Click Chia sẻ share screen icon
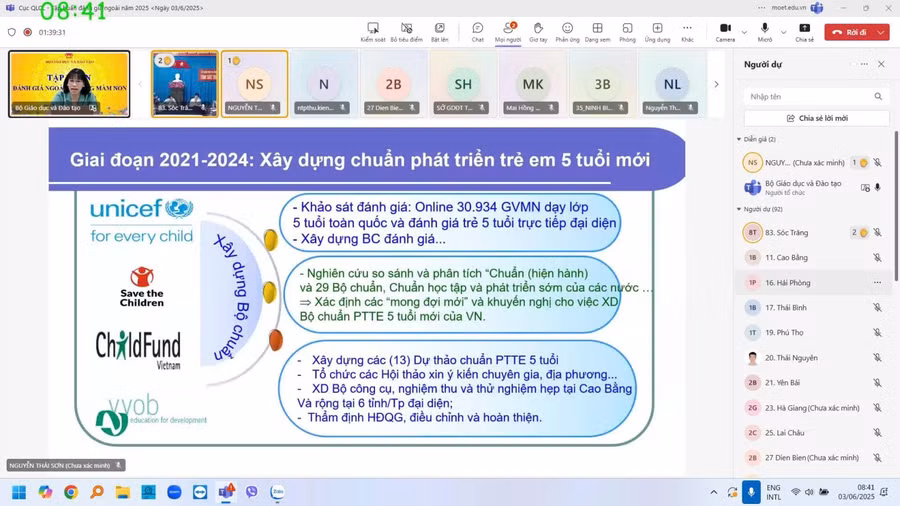900x506 pixels. pyautogui.click(x=804, y=29)
